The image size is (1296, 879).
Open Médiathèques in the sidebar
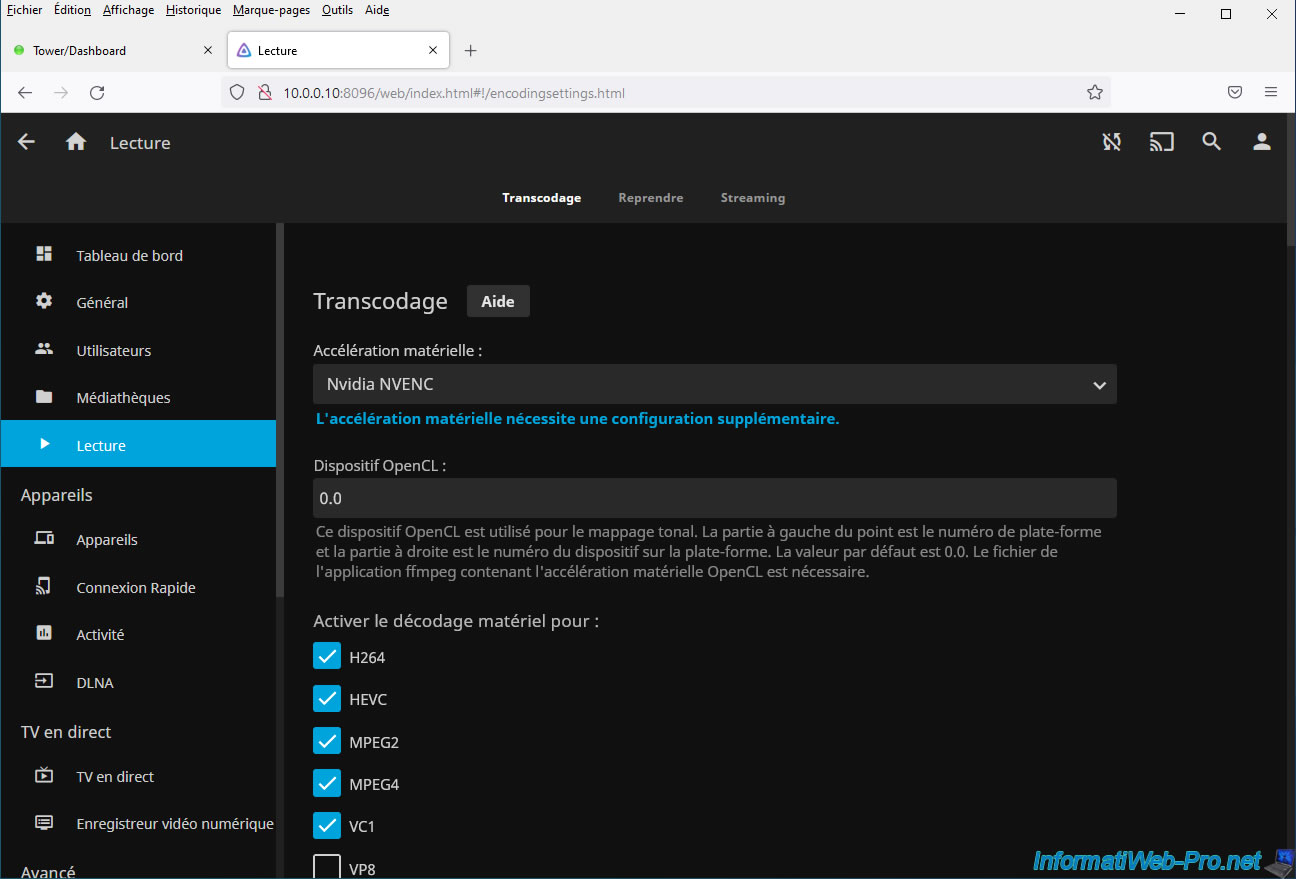[123, 397]
